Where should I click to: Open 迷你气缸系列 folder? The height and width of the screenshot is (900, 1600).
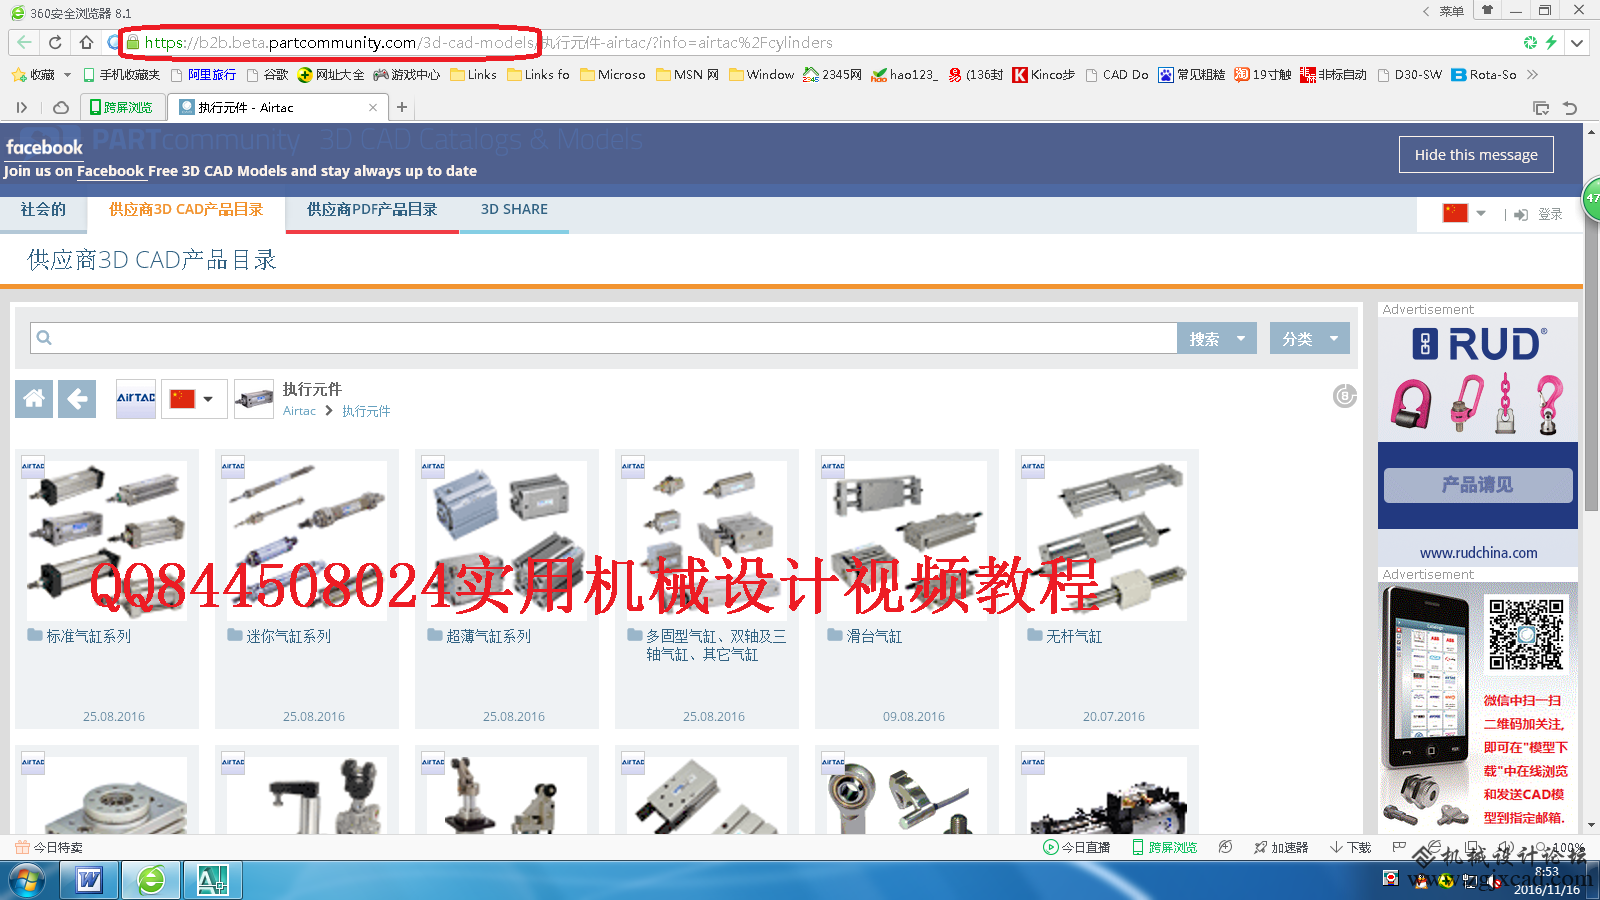click(288, 636)
